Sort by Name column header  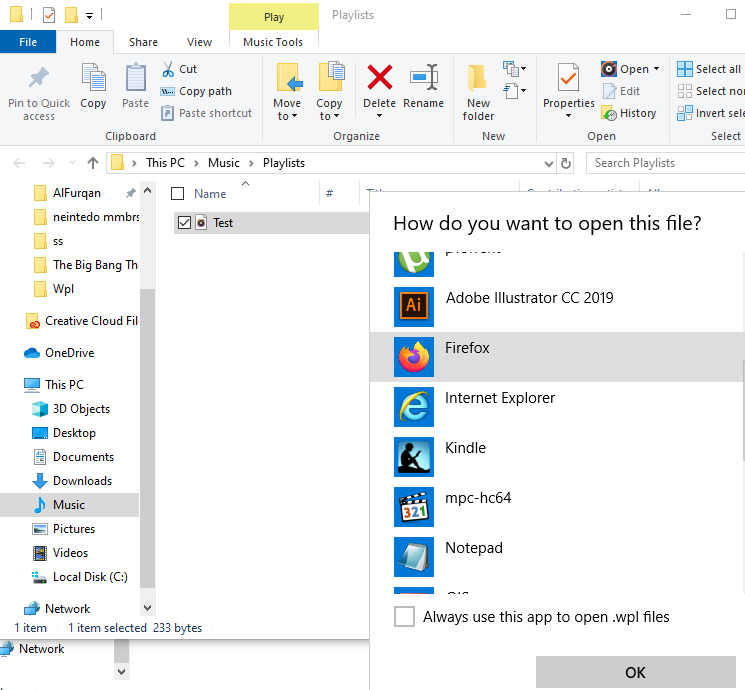coord(210,194)
